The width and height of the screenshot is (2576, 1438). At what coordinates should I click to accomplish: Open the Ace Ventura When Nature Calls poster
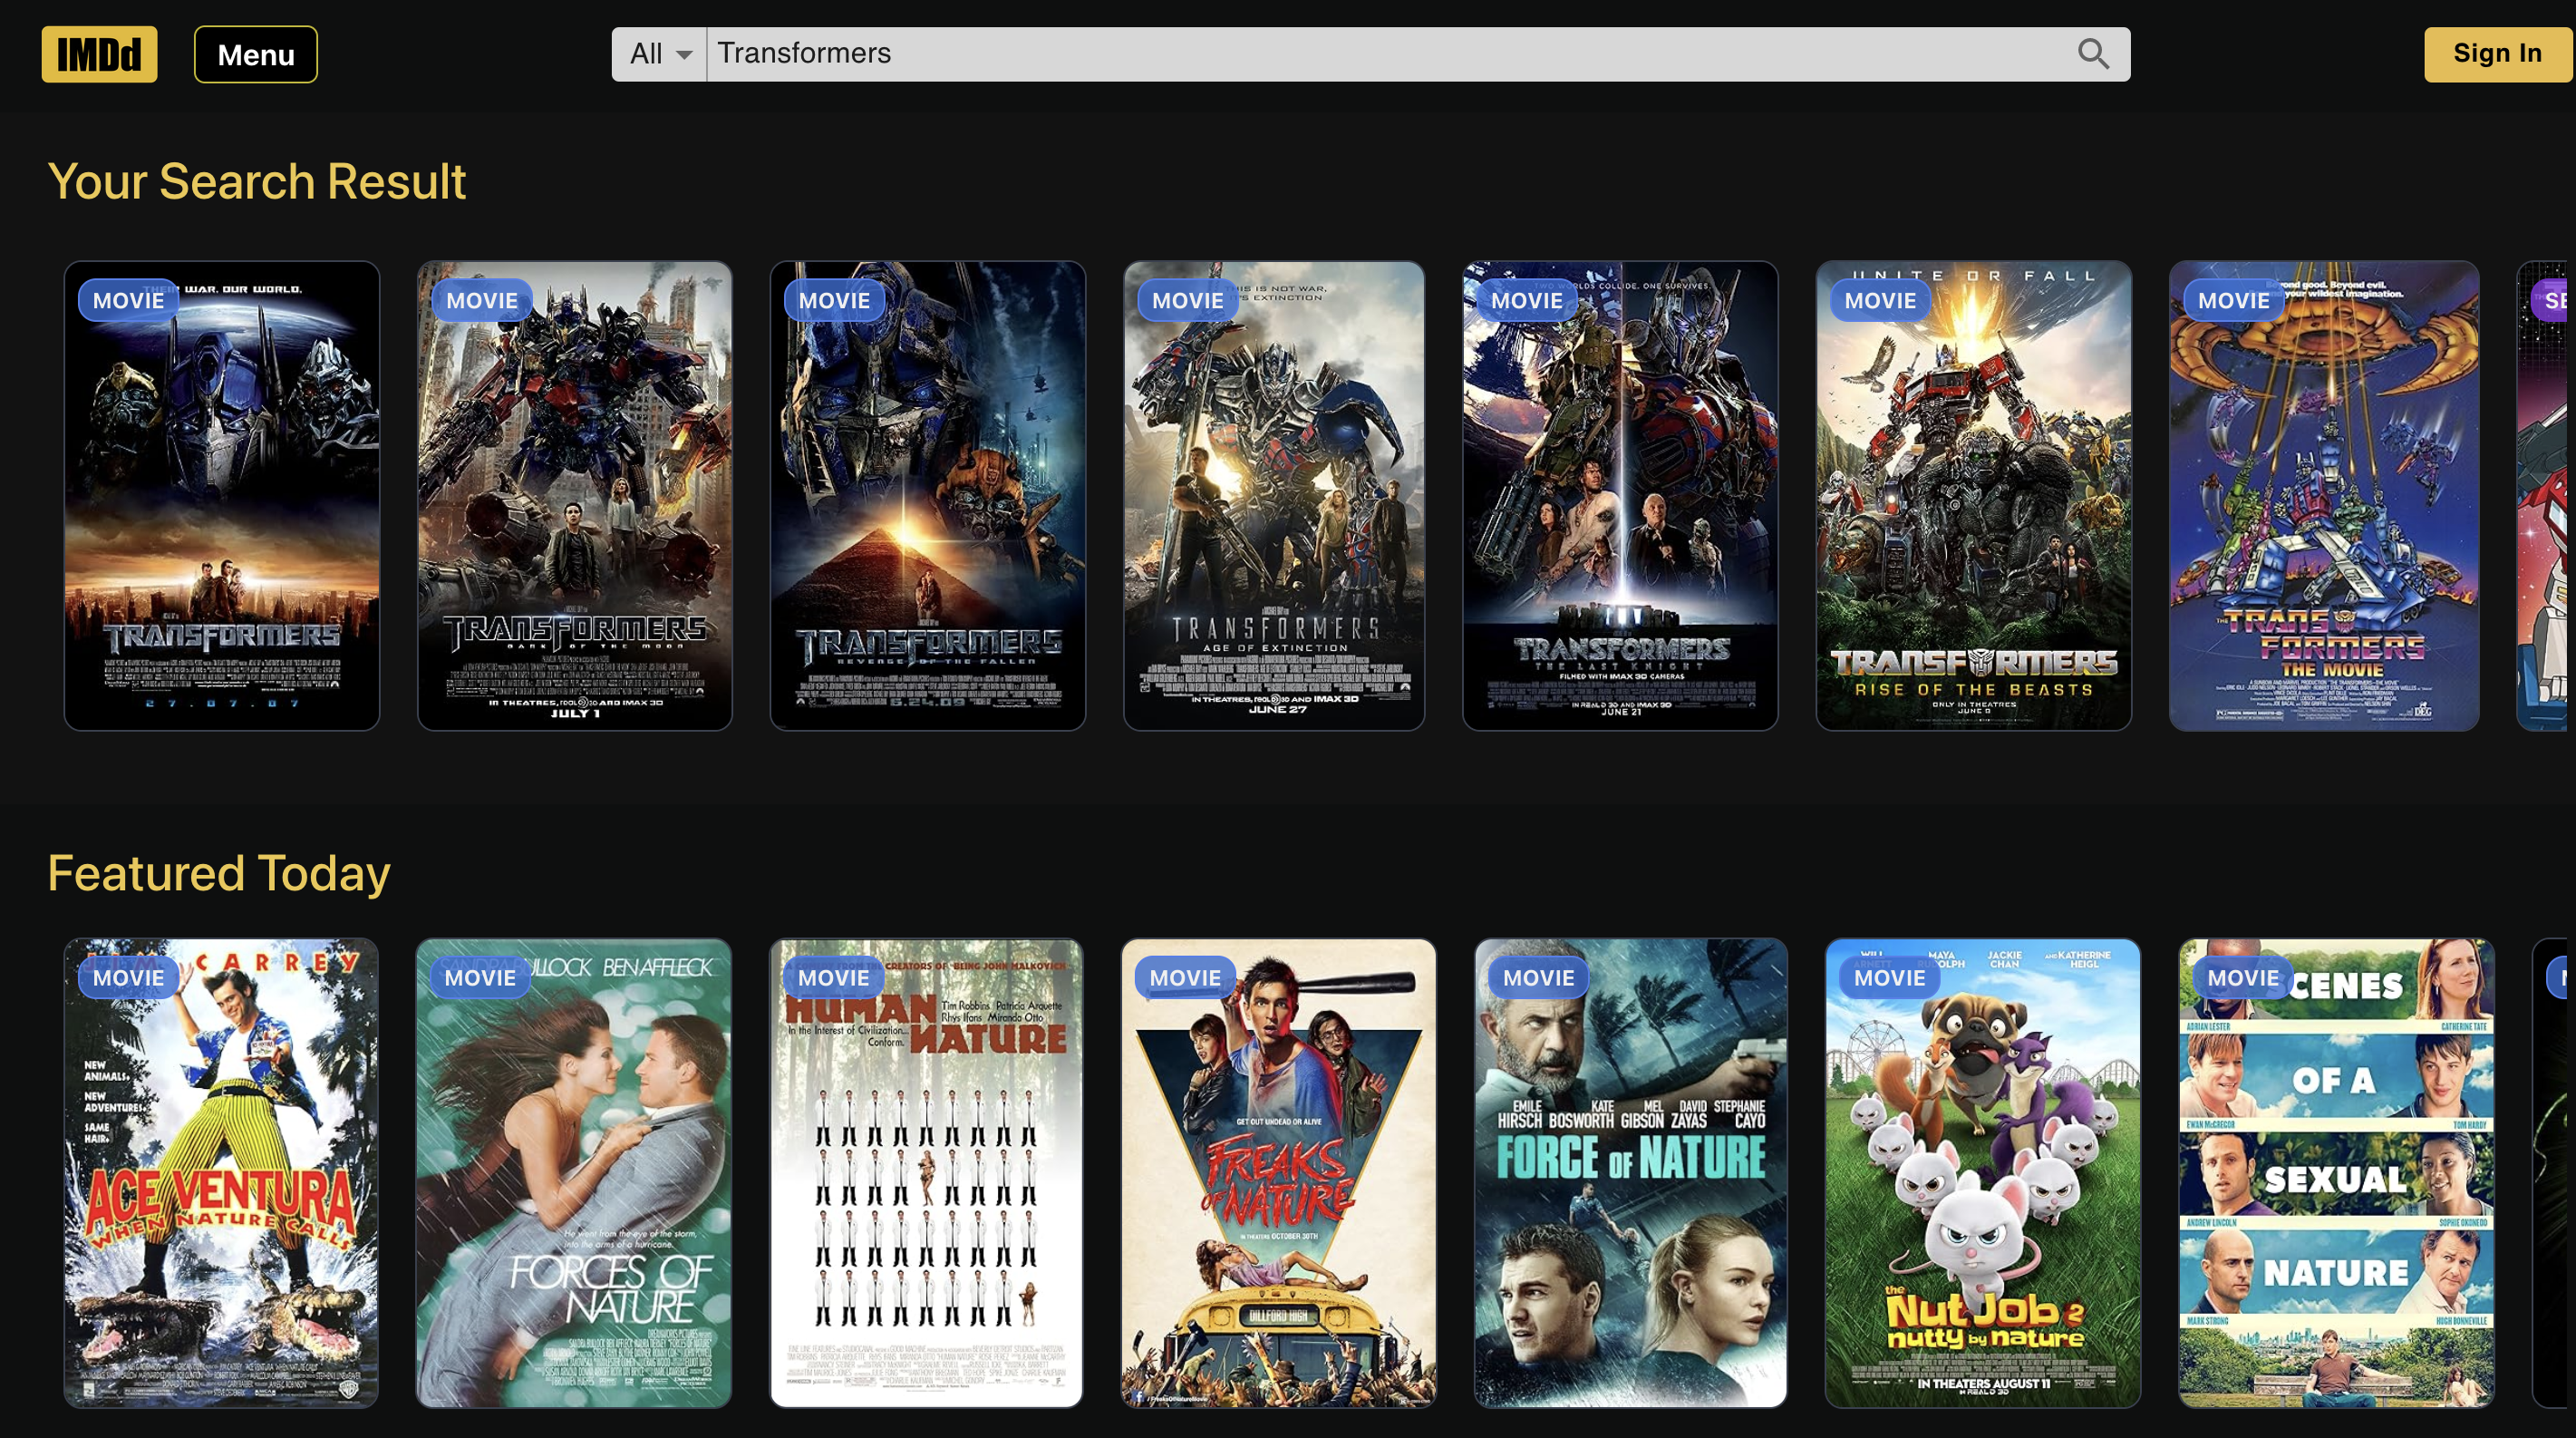point(222,1173)
